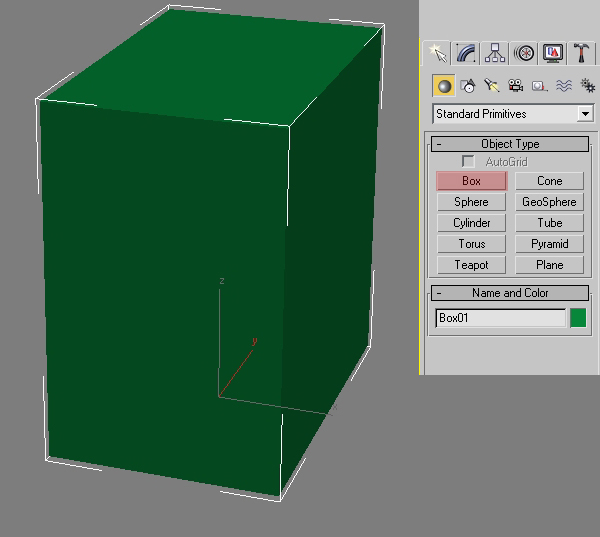Open the Motion panel tab
This screenshot has width=600, height=537.
click(x=524, y=53)
